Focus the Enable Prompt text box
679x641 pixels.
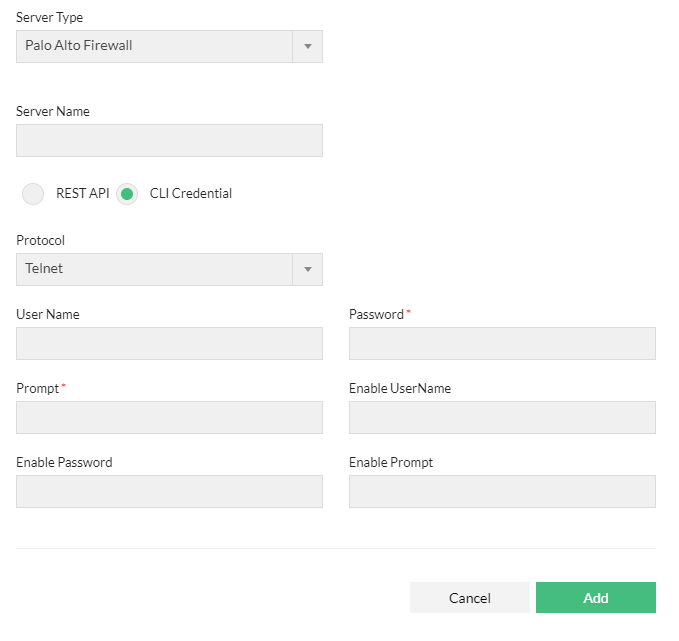pyautogui.click(x=502, y=492)
